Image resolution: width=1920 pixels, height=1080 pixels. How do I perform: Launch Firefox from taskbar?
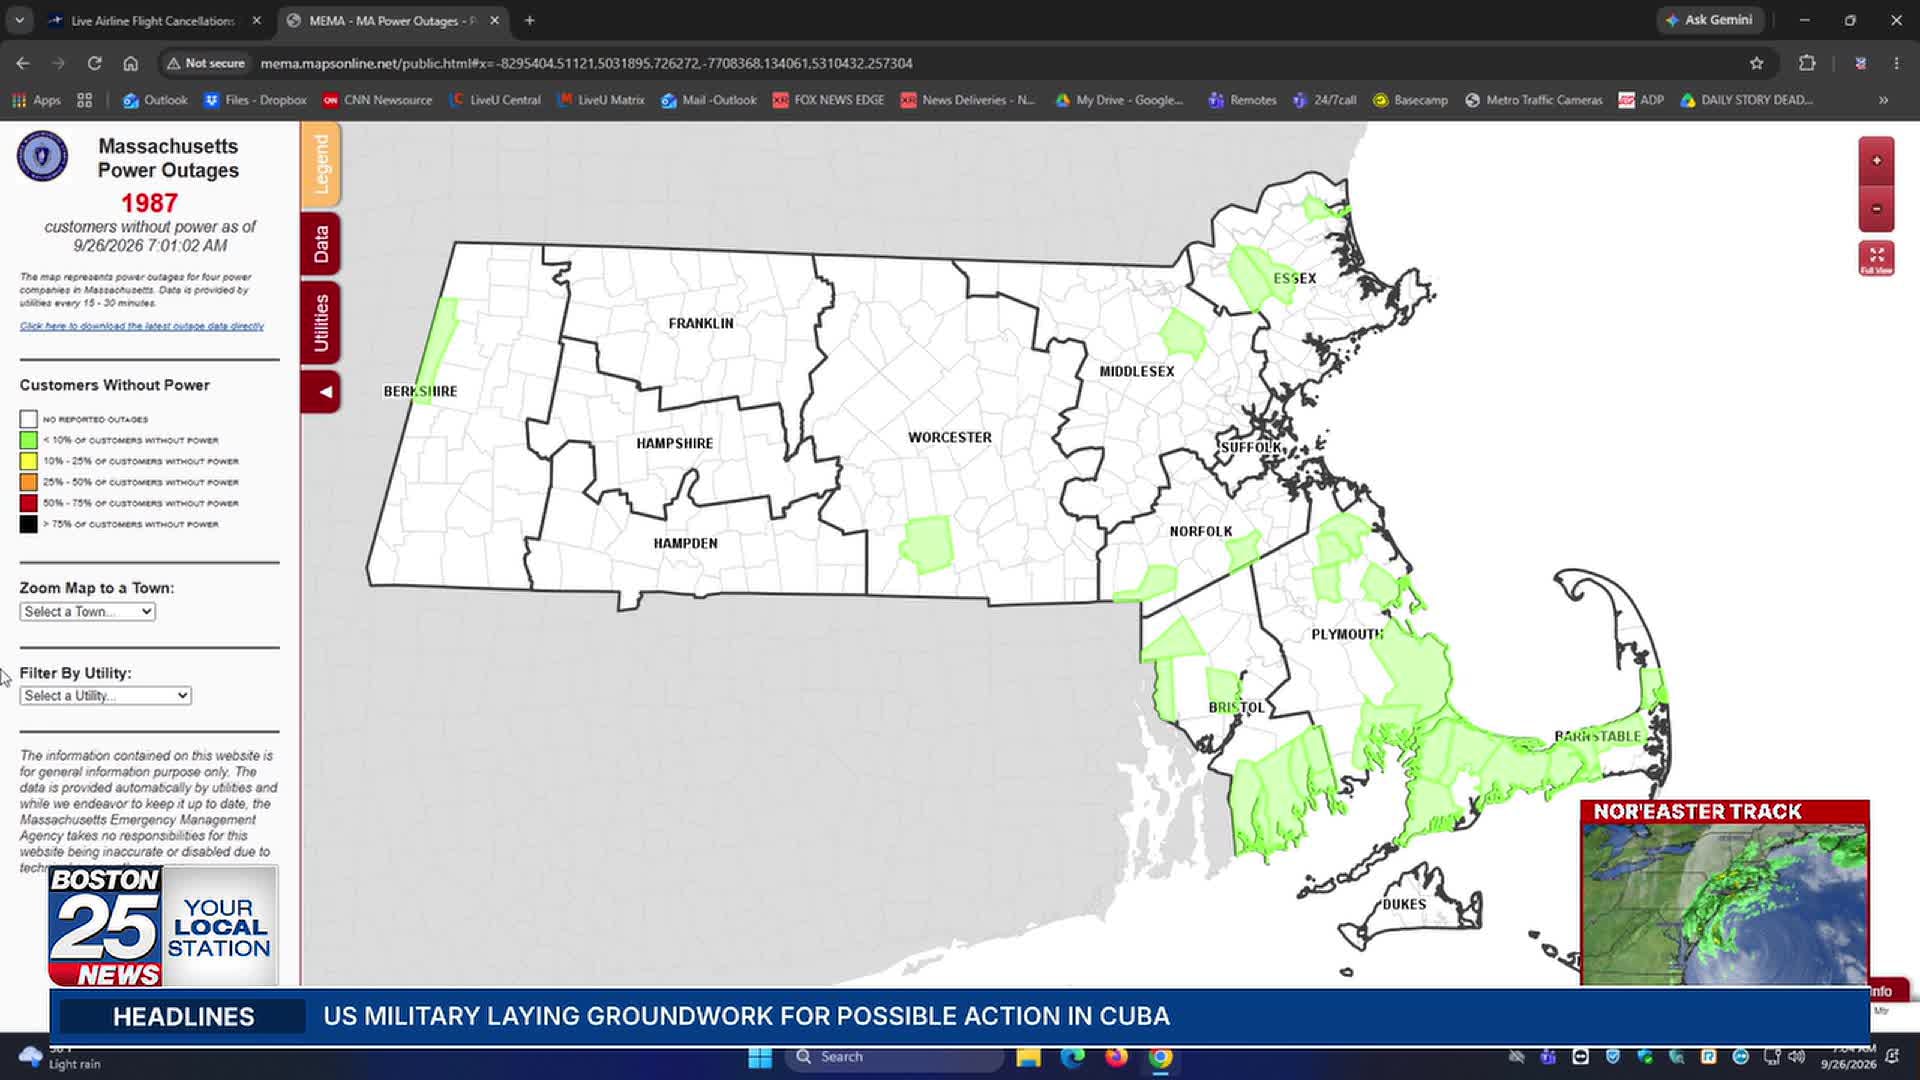1116,1057
